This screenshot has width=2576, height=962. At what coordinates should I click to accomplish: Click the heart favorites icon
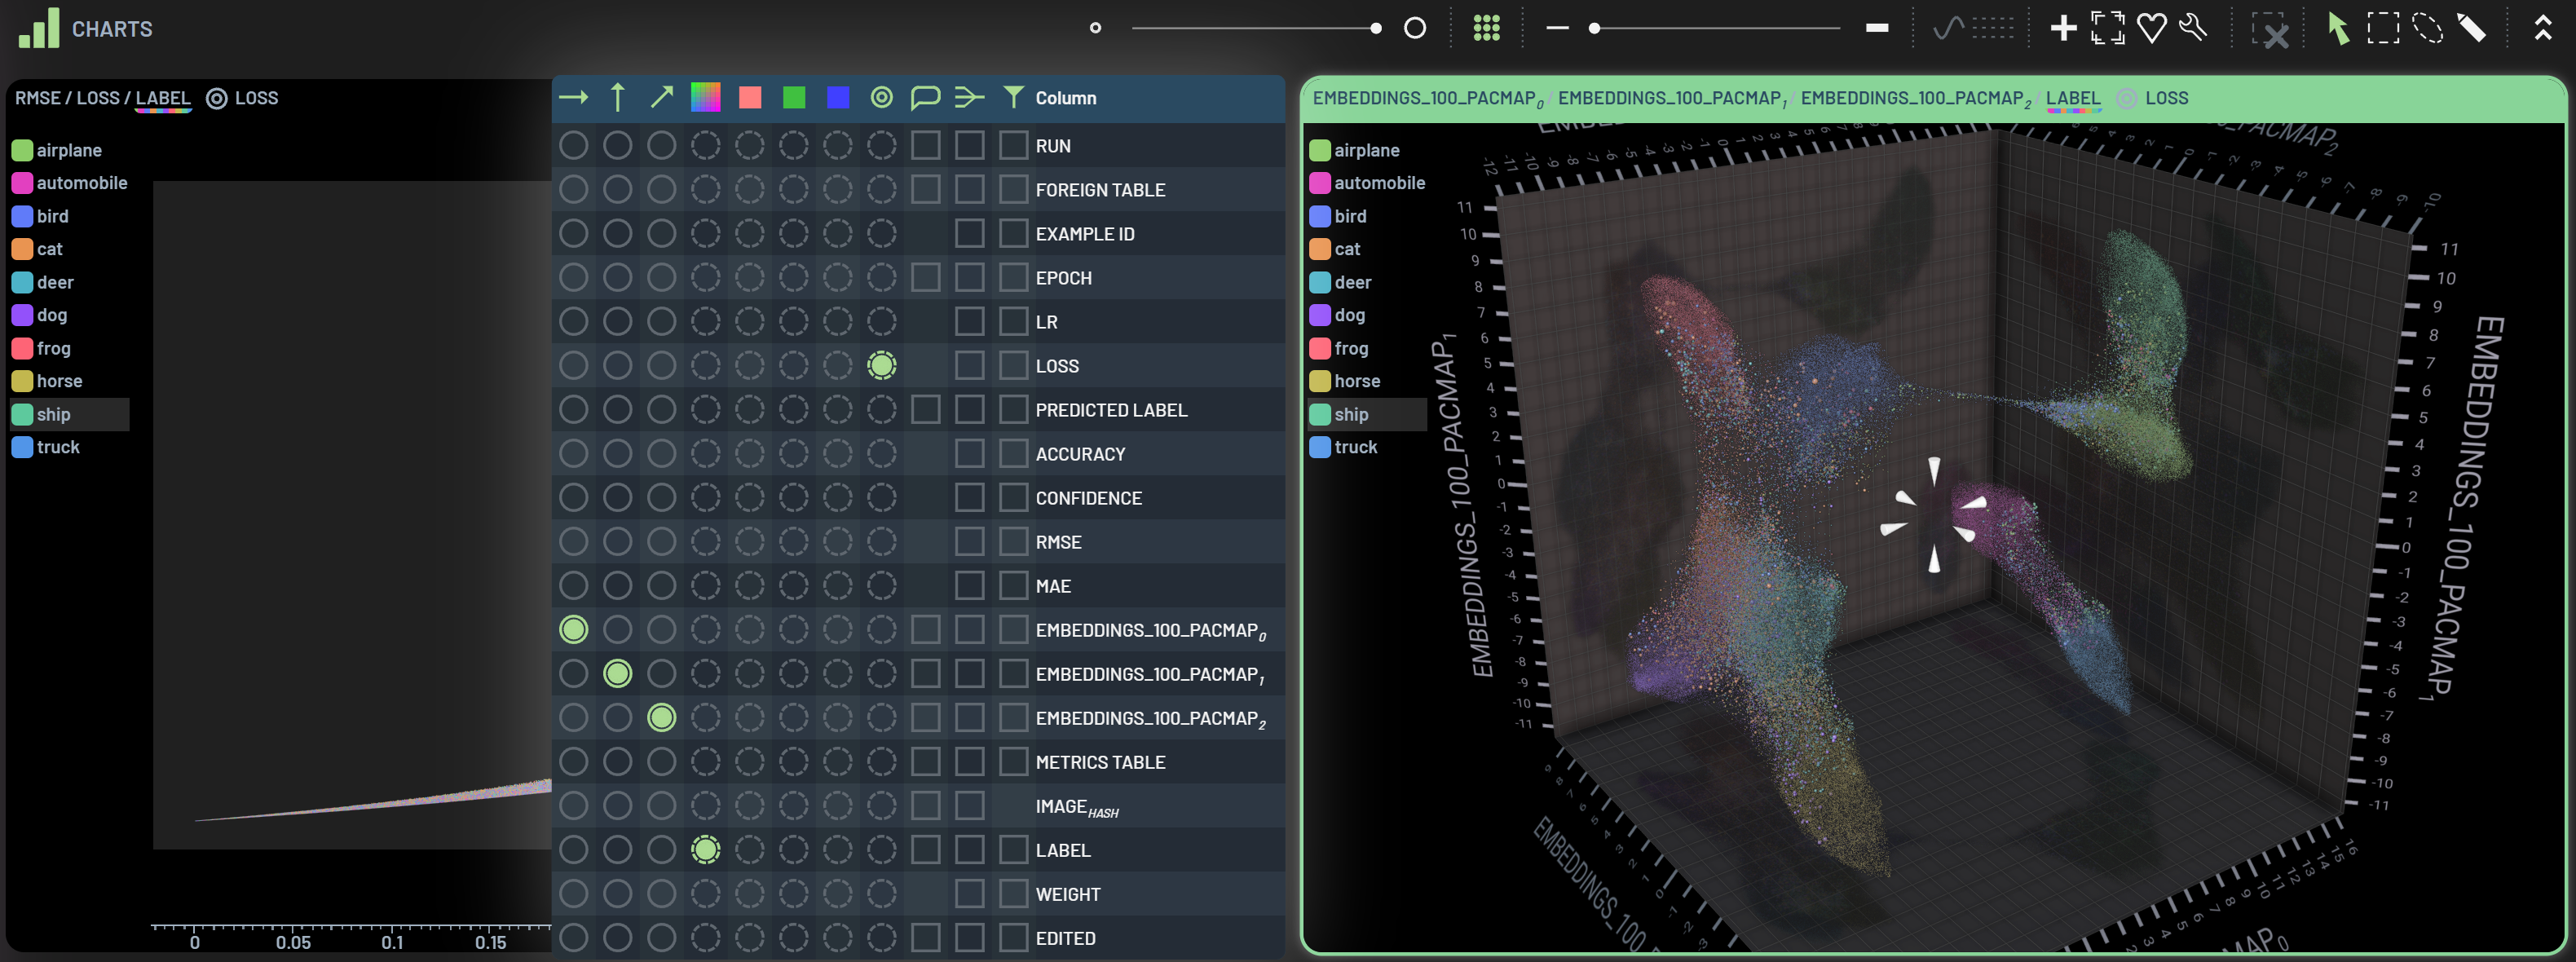click(2151, 28)
